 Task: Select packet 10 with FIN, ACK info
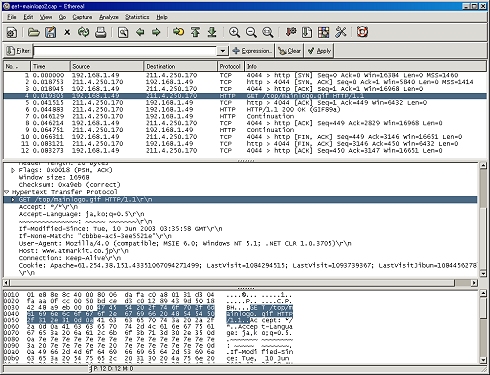pos(245,137)
